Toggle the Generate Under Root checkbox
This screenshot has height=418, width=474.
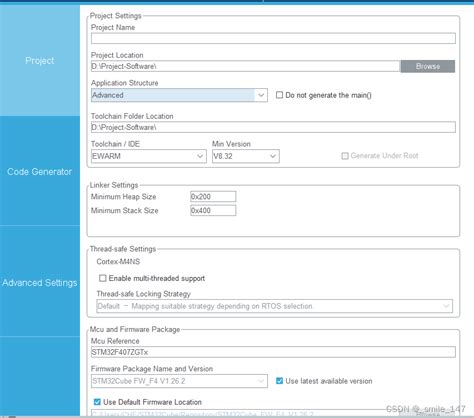[345, 156]
